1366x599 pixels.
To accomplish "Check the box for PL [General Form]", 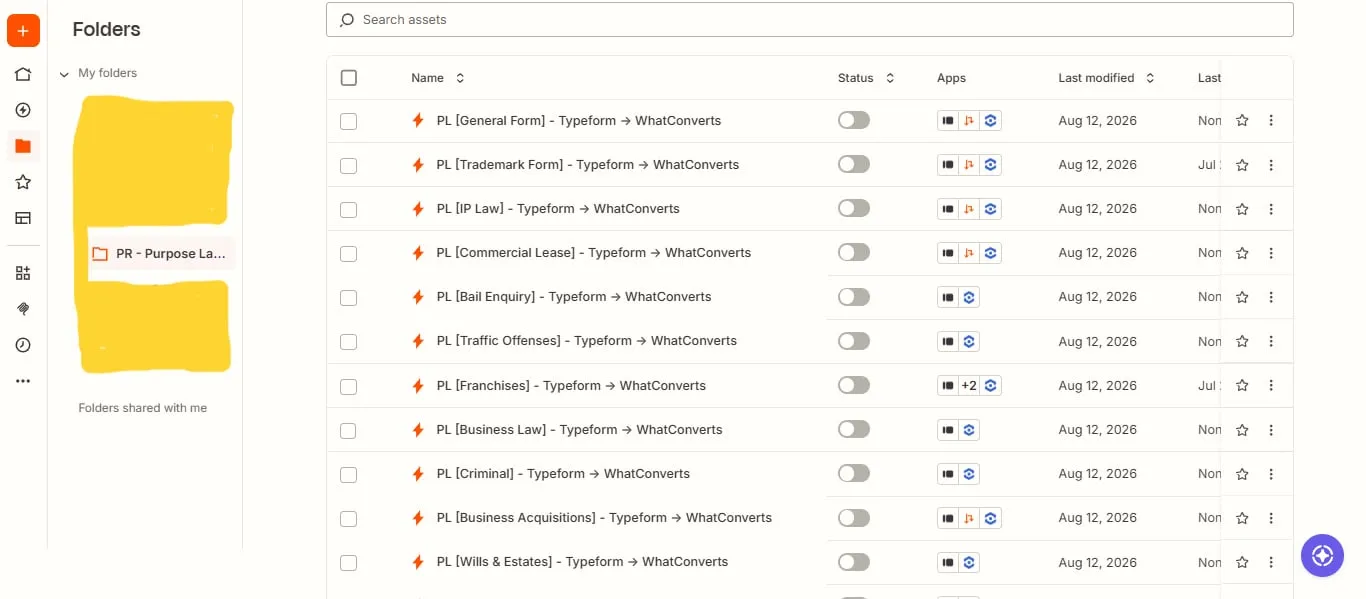I will coord(348,121).
